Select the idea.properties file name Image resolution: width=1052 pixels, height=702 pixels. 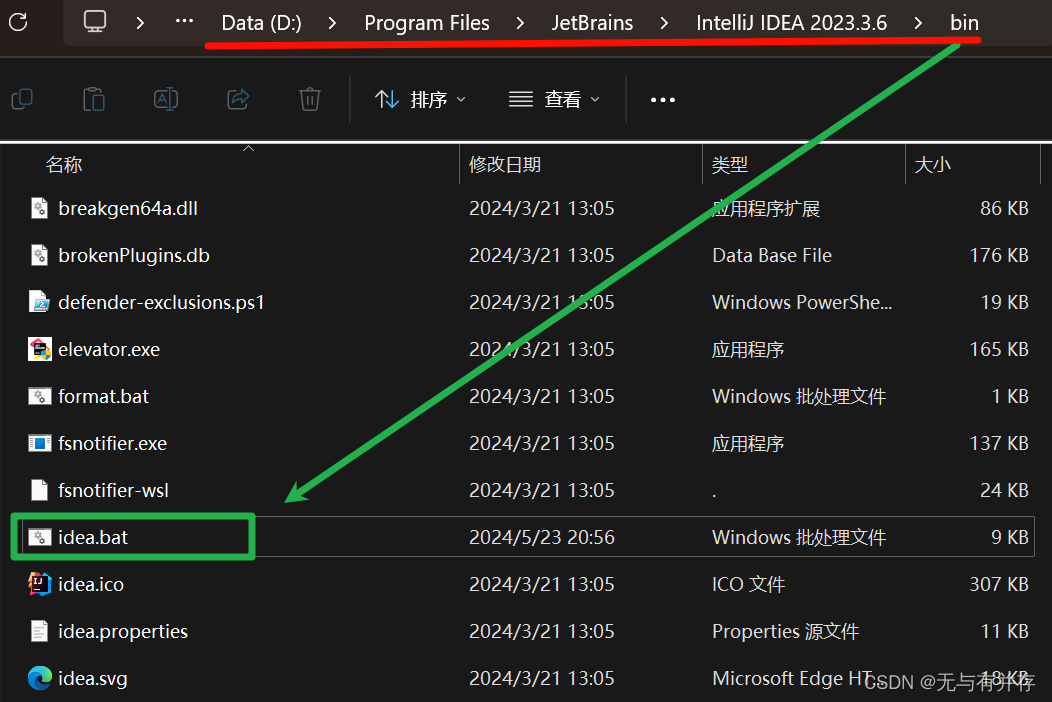[123, 631]
